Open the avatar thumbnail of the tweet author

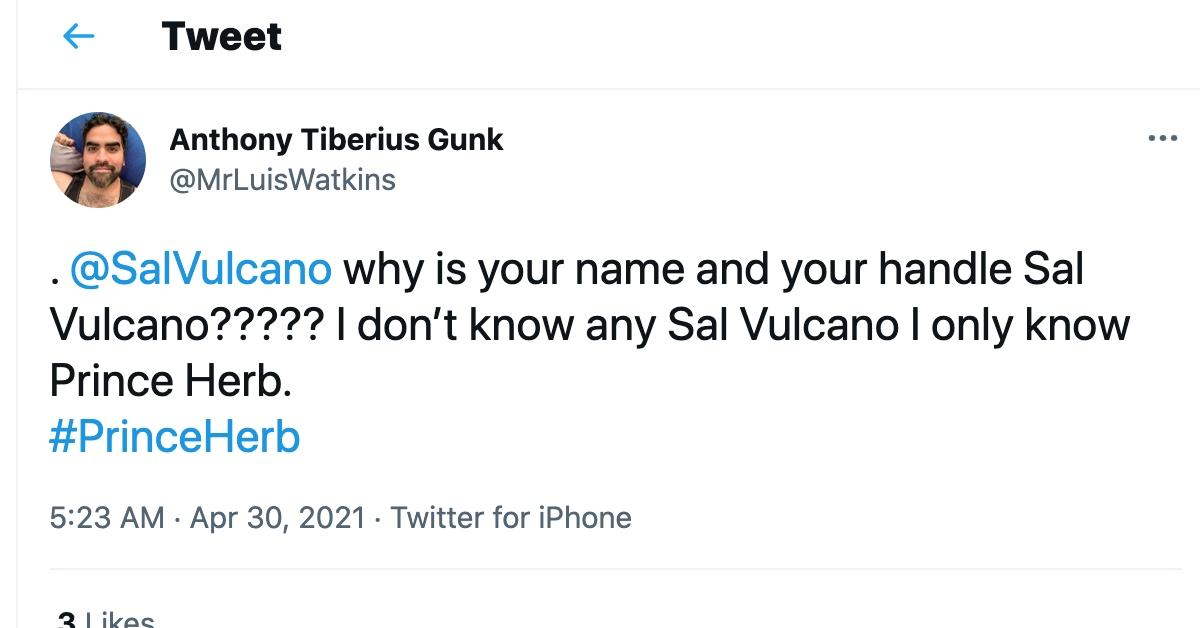tap(97, 158)
